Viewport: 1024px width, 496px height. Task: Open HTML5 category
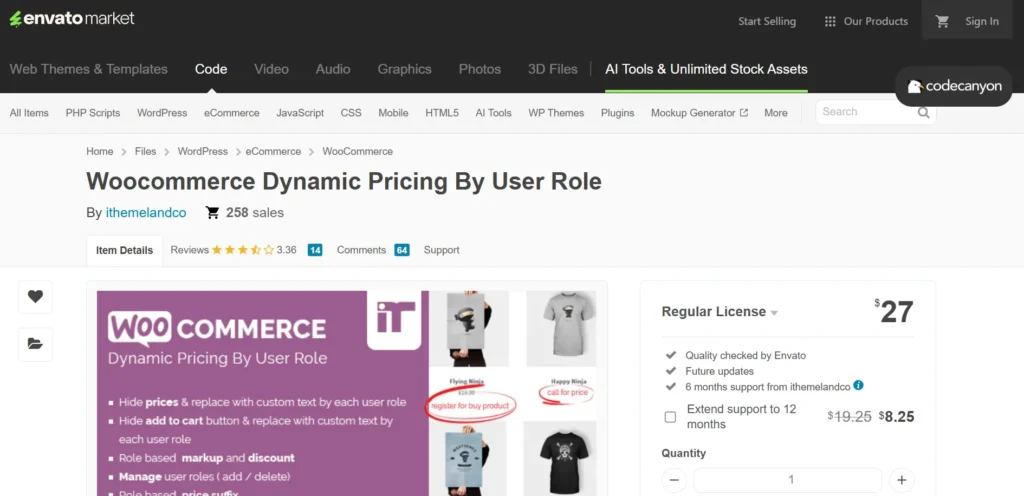442,113
